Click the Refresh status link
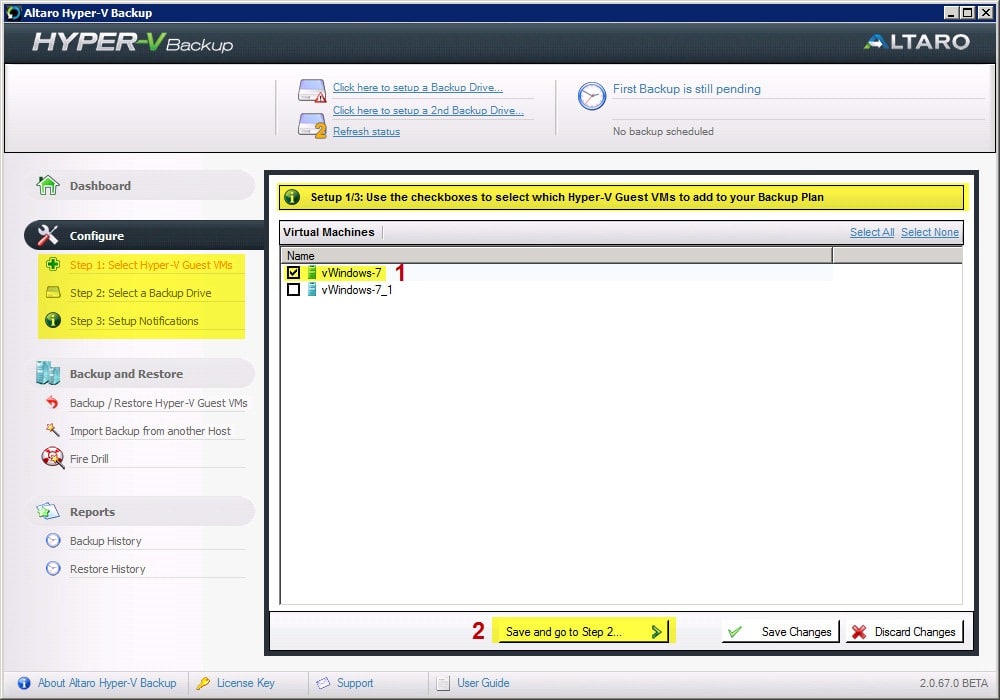This screenshot has width=1000, height=700. [366, 131]
